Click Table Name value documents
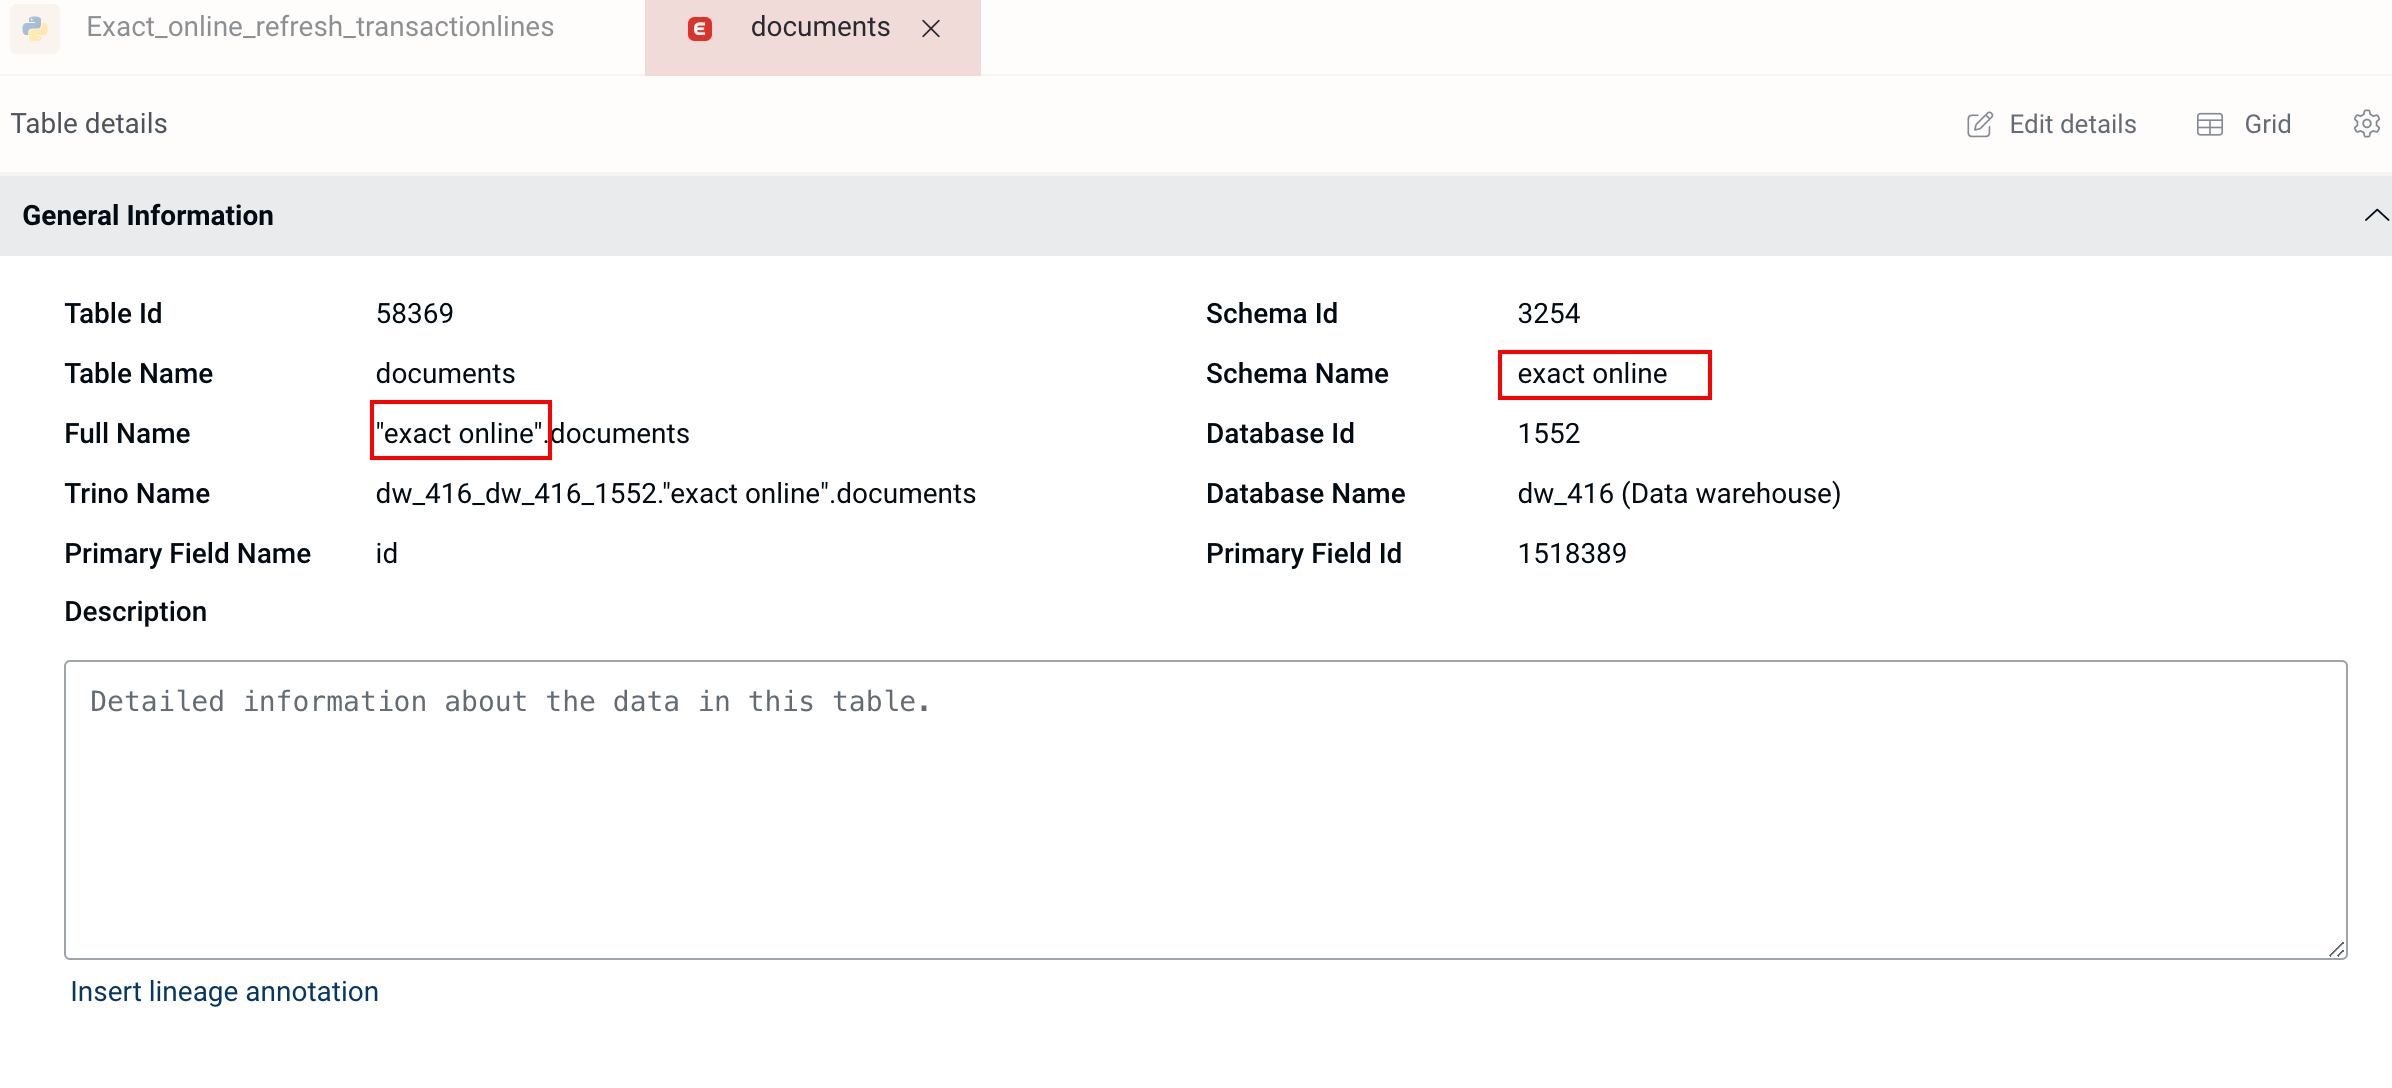This screenshot has width=2392, height=1088. [x=445, y=373]
